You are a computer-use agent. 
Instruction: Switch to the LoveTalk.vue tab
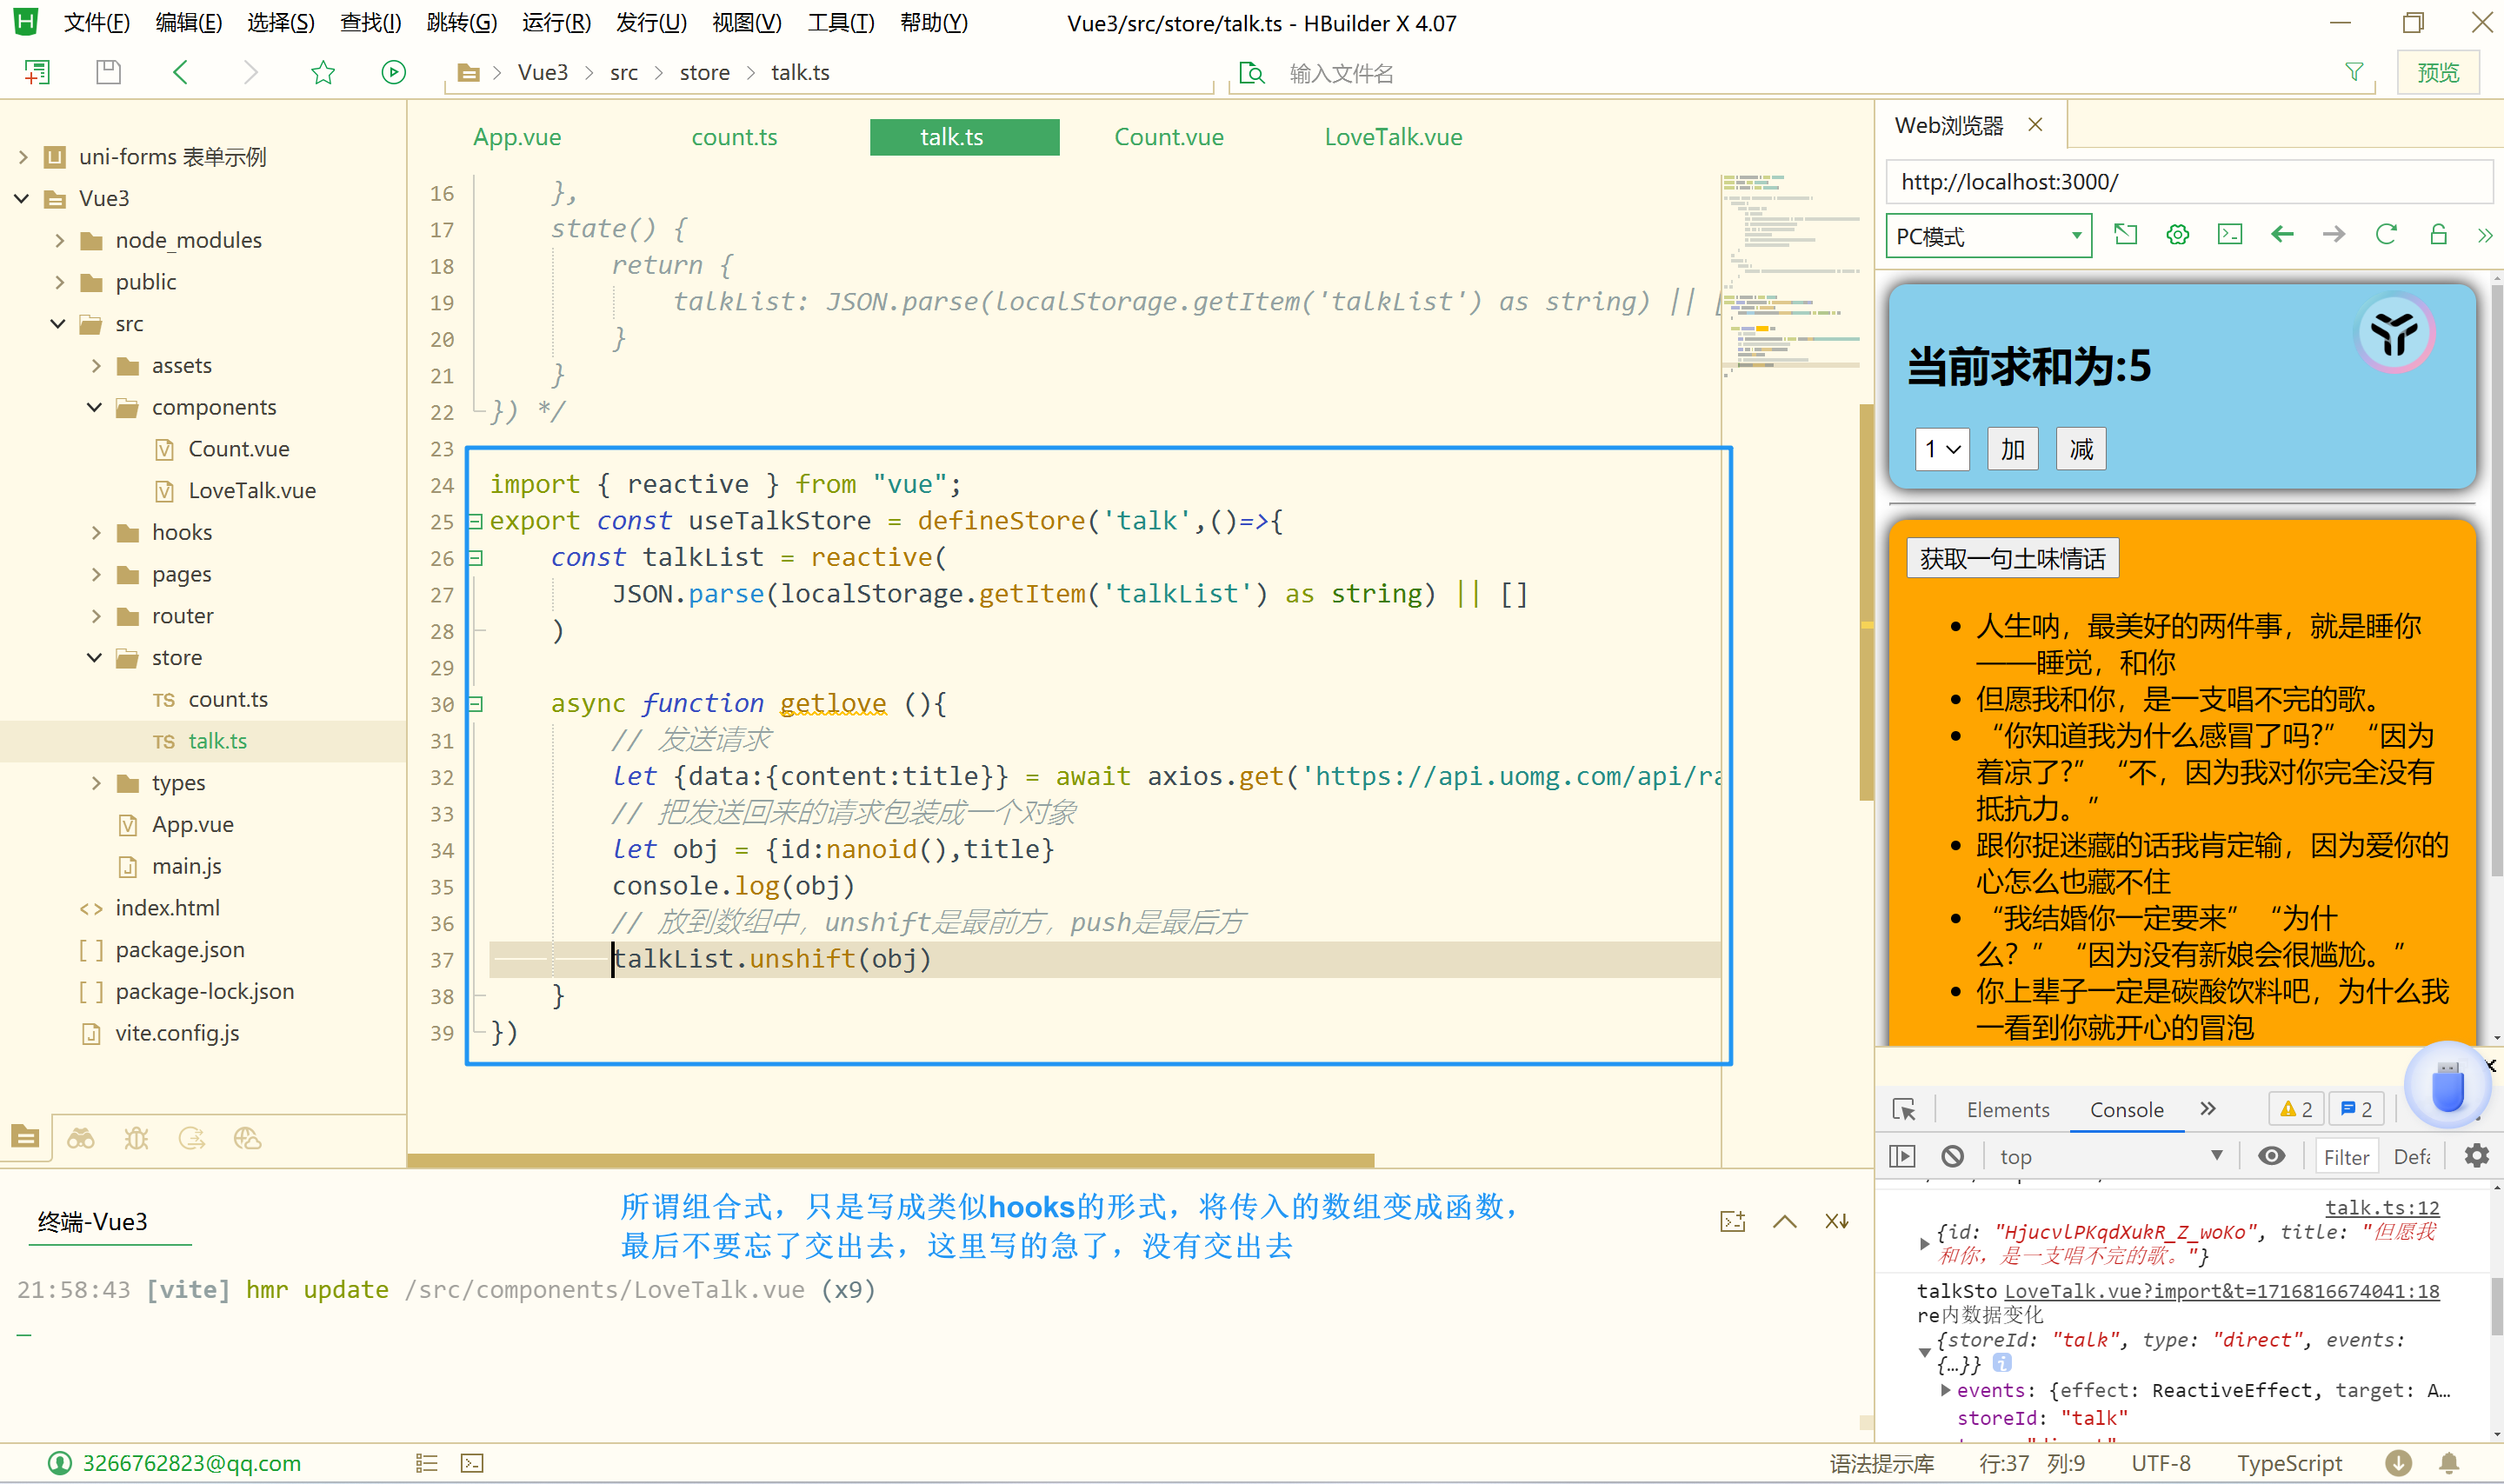1393,137
